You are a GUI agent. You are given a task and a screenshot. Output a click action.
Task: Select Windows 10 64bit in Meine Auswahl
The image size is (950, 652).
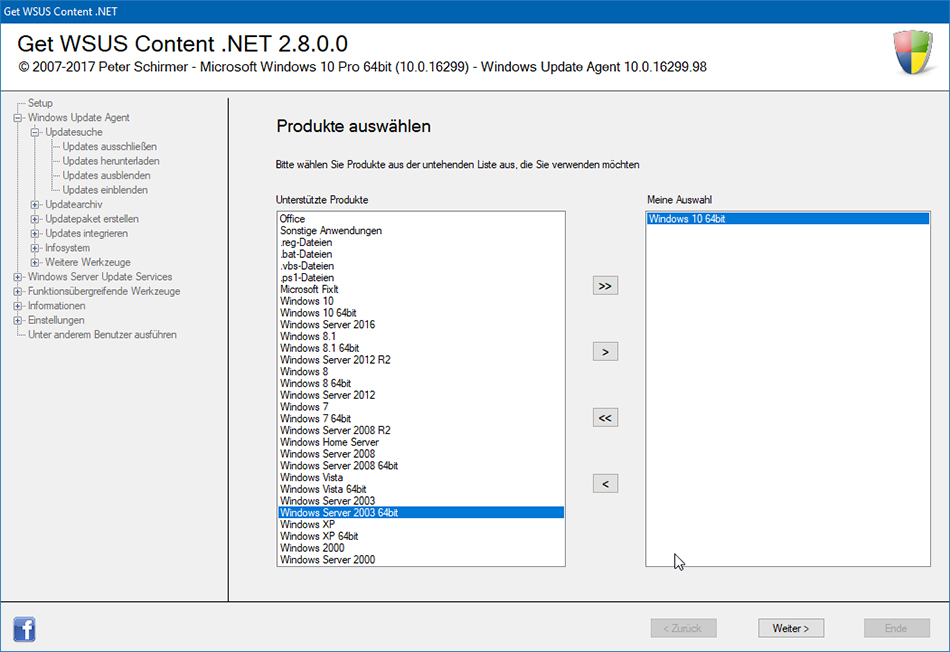[788, 219]
